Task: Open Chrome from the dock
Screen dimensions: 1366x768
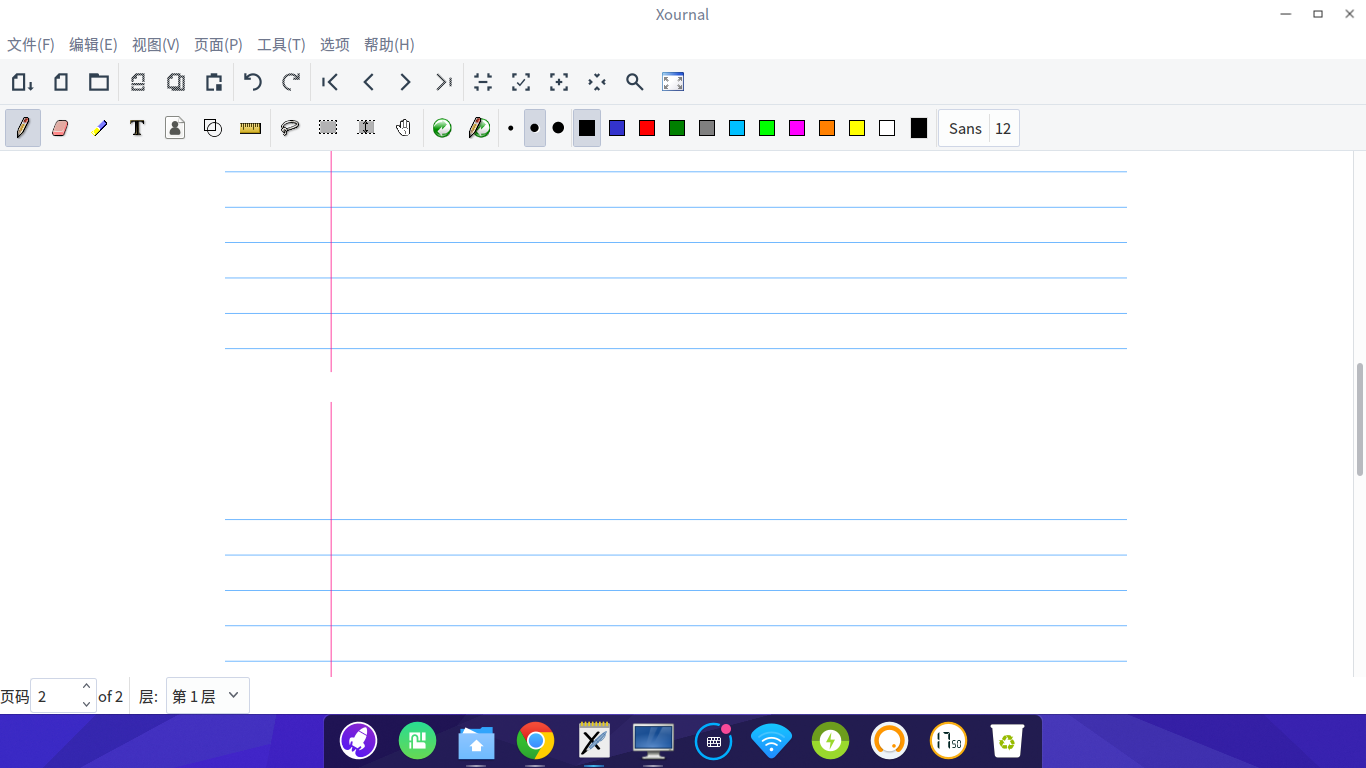Action: [535, 741]
